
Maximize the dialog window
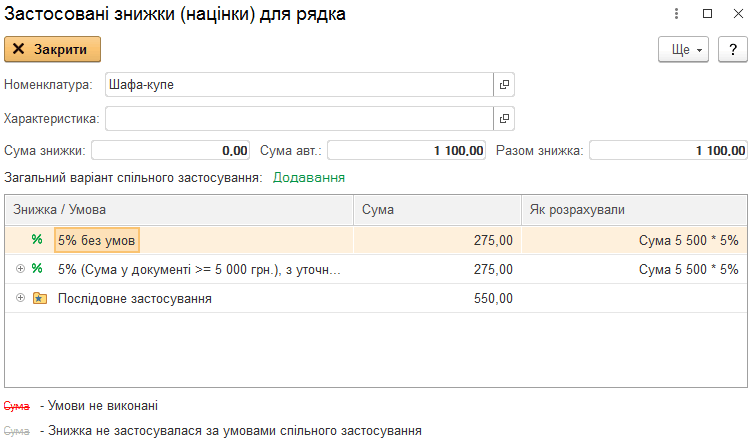(x=707, y=13)
